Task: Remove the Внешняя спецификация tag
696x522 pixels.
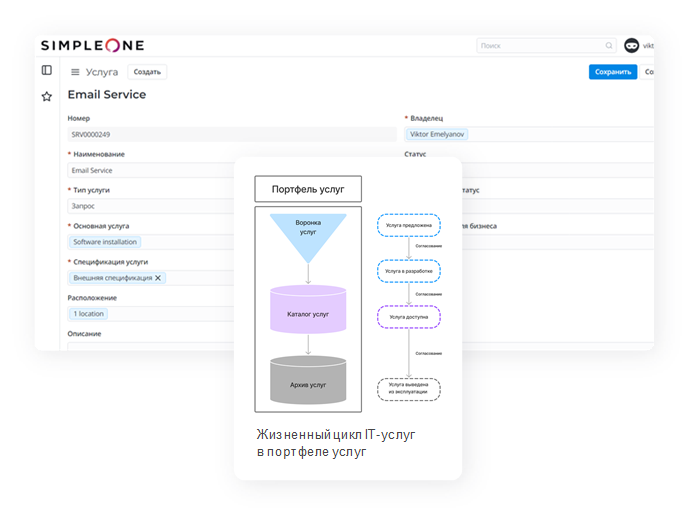Action: click(x=158, y=278)
